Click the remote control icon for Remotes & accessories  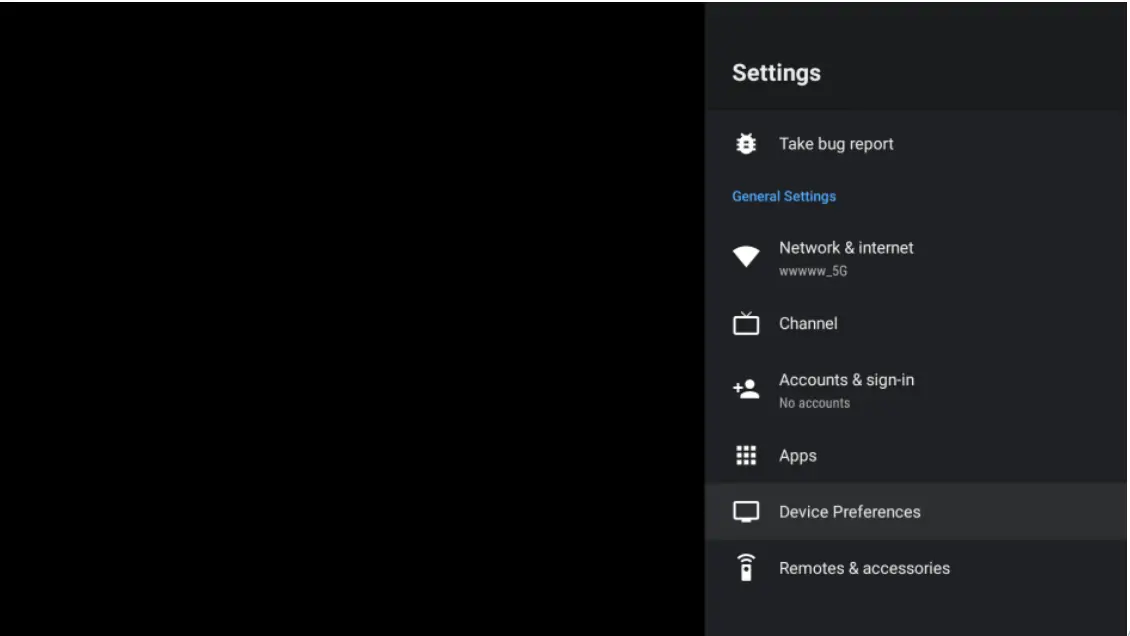745,567
